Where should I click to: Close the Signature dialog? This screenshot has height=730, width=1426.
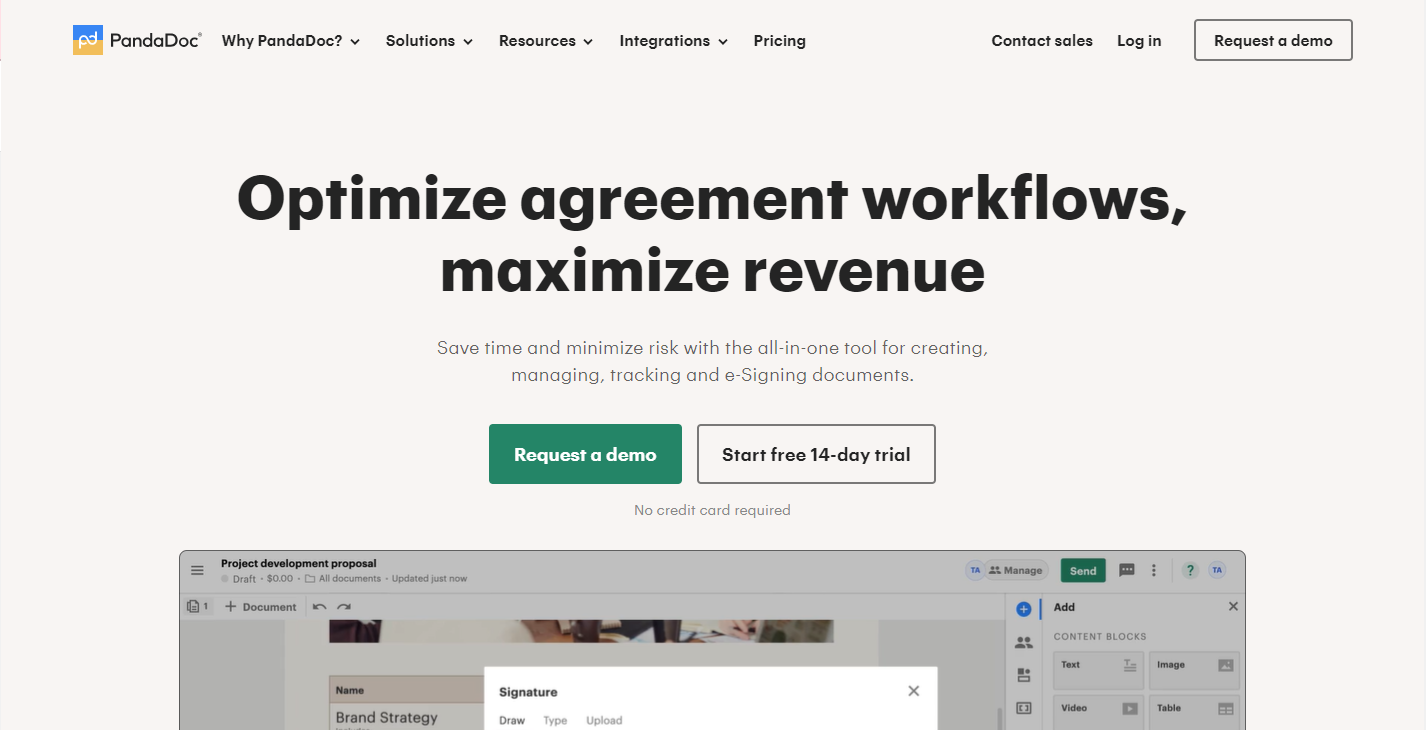pos(913,691)
